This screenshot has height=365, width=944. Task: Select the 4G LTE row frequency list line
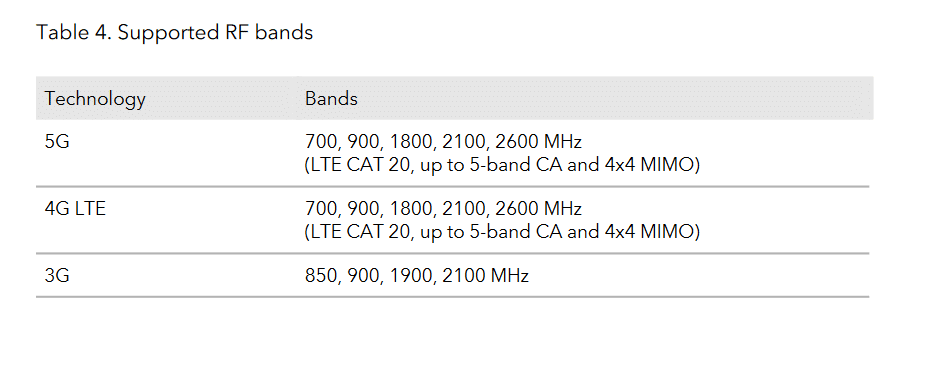tap(443, 209)
